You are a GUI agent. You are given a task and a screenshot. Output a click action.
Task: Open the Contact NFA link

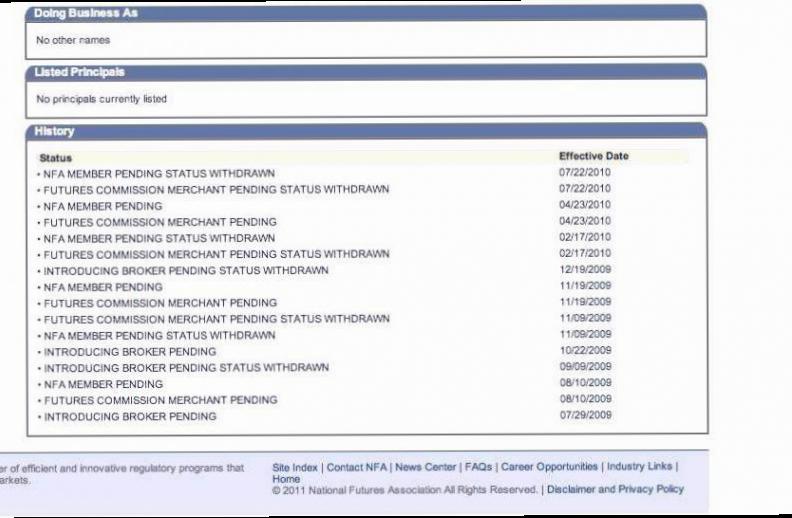(357, 468)
